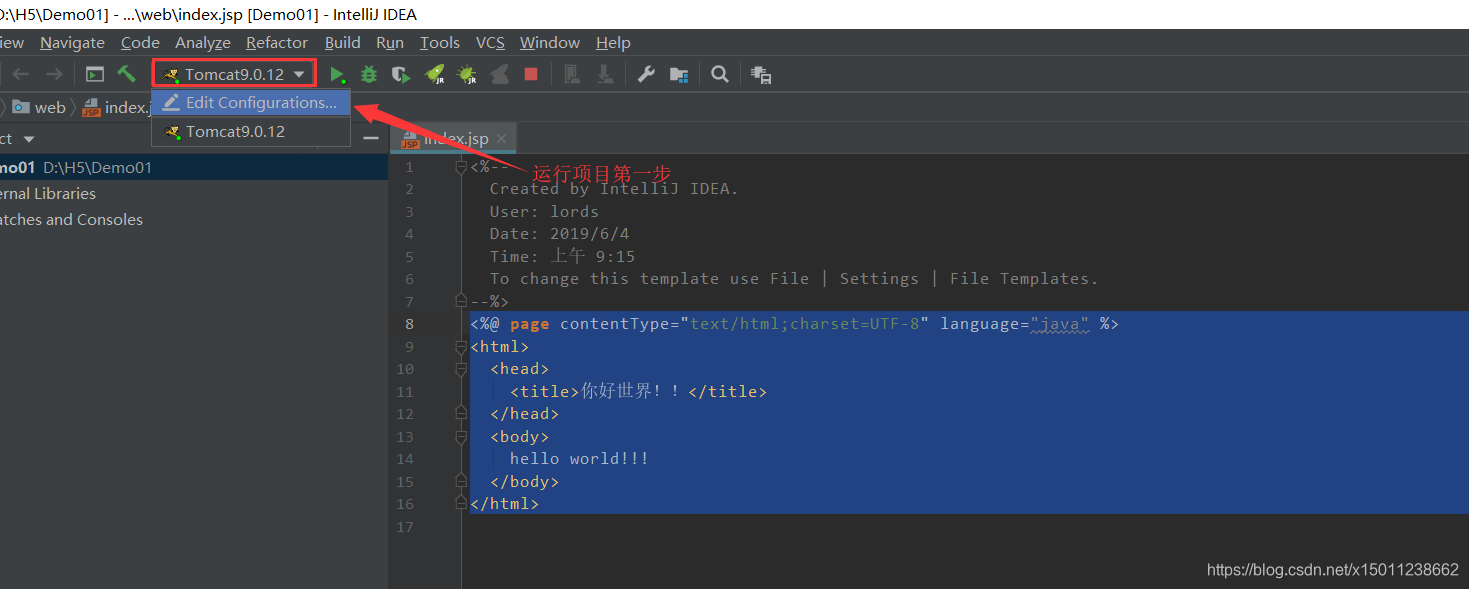Click the fold end marker at line 16

461,504
